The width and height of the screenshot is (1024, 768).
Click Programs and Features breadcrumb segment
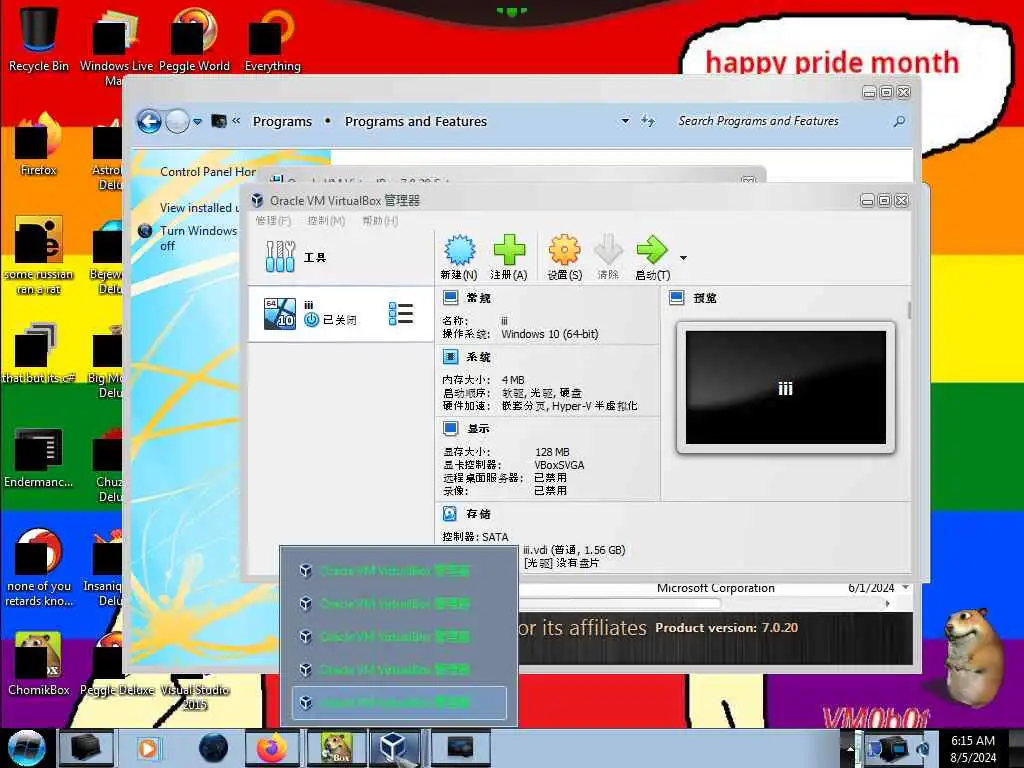click(416, 121)
